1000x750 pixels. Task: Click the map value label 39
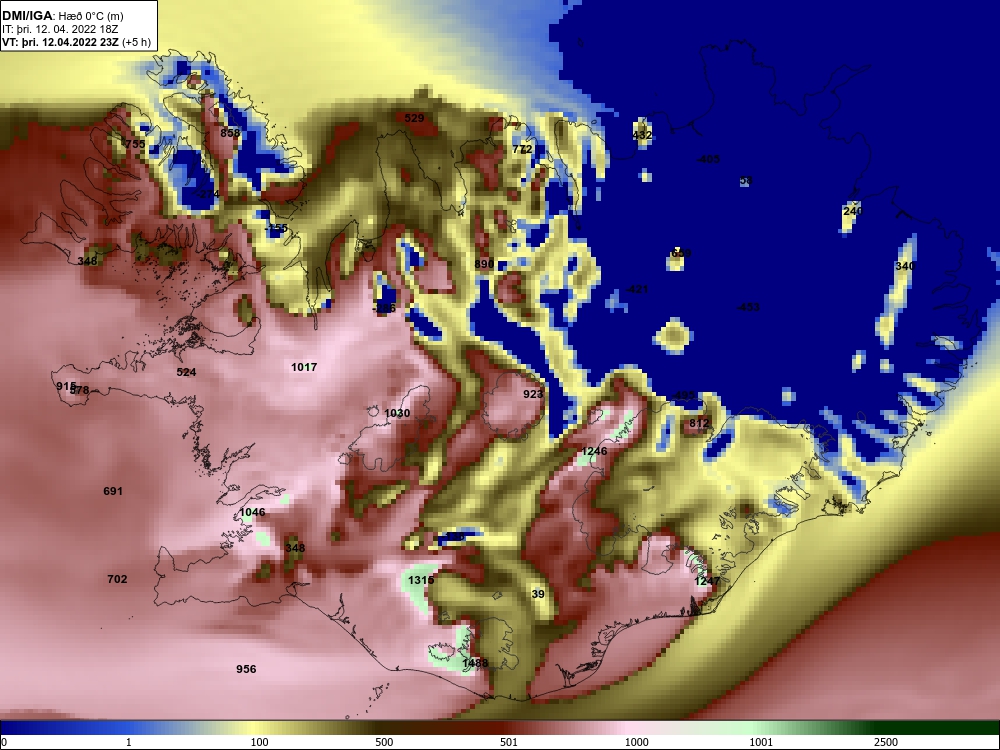click(x=538, y=594)
